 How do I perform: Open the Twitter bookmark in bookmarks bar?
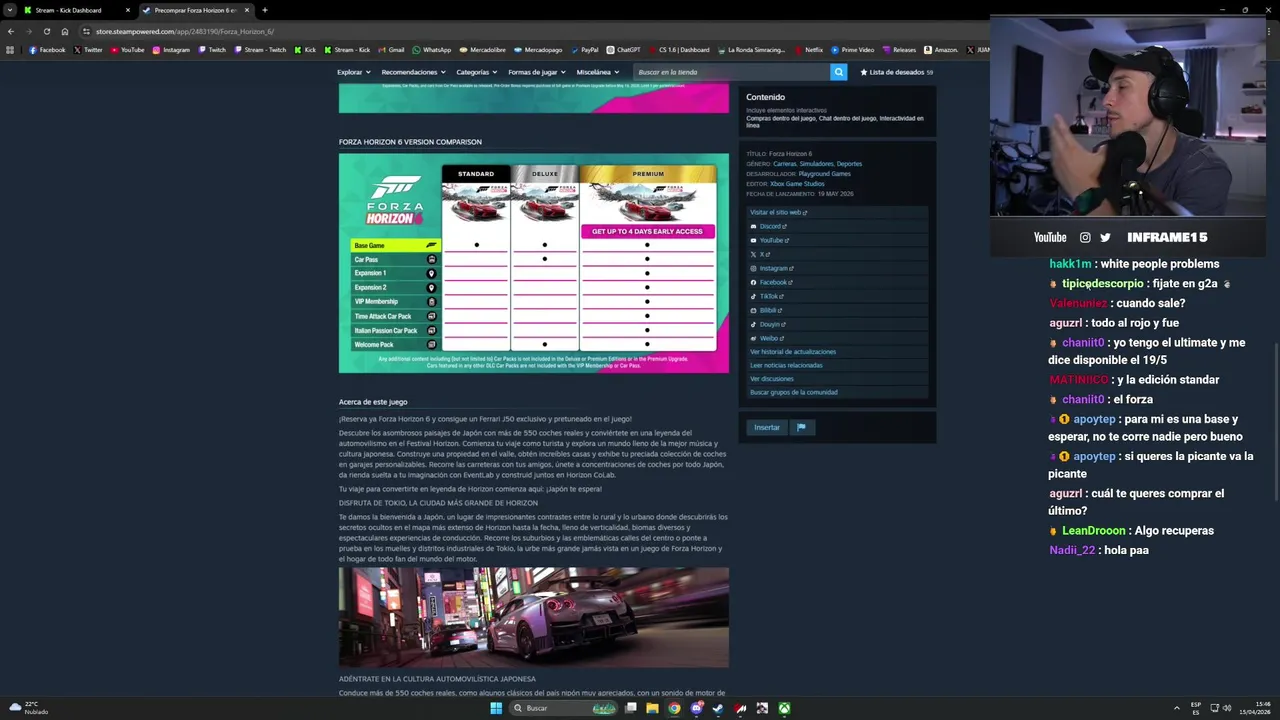coord(88,50)
